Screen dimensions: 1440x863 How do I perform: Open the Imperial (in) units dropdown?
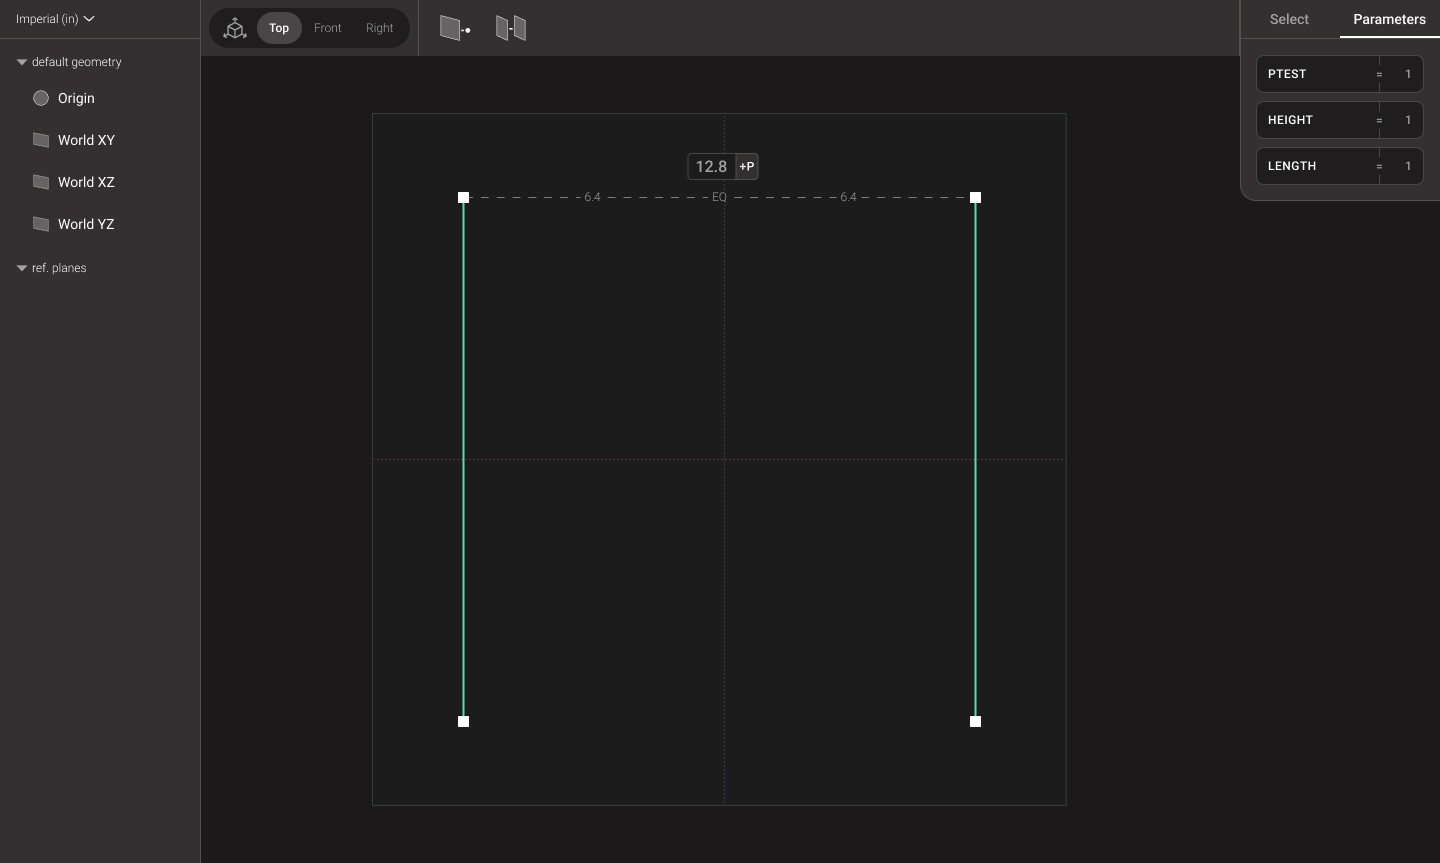[x=55, y=18]
